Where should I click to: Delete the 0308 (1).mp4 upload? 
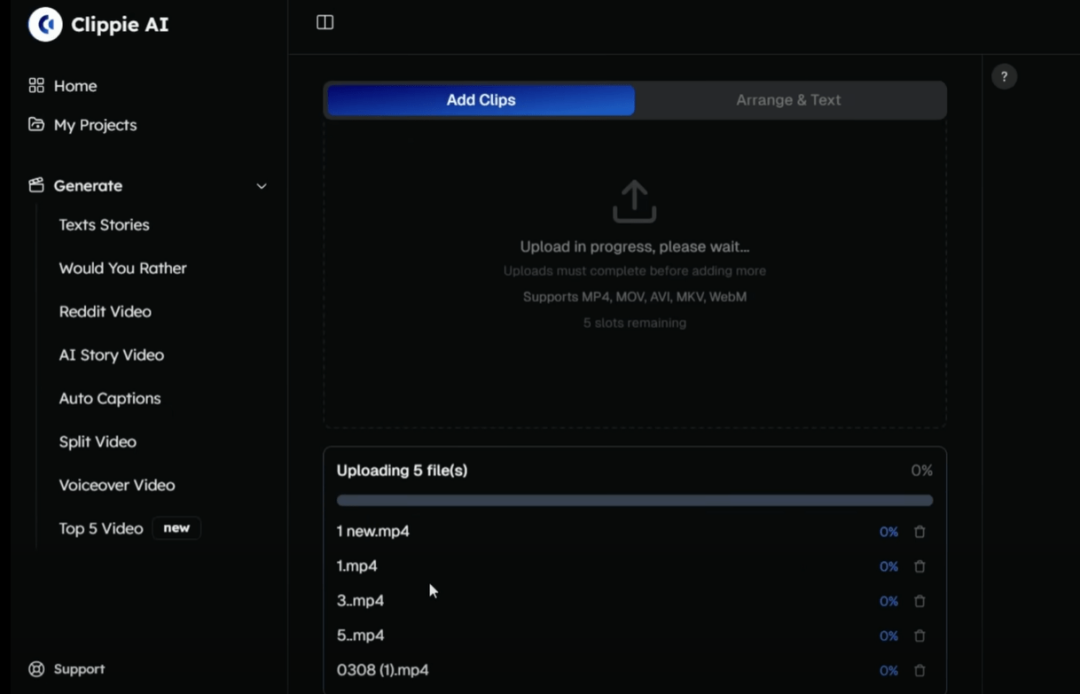(x=920, y=671)
